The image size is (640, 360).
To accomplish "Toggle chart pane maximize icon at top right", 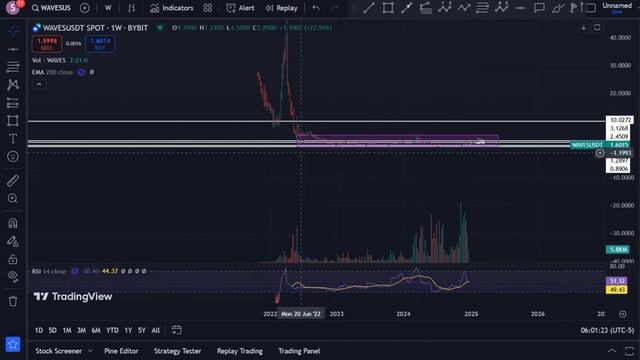I will (597, 27).
